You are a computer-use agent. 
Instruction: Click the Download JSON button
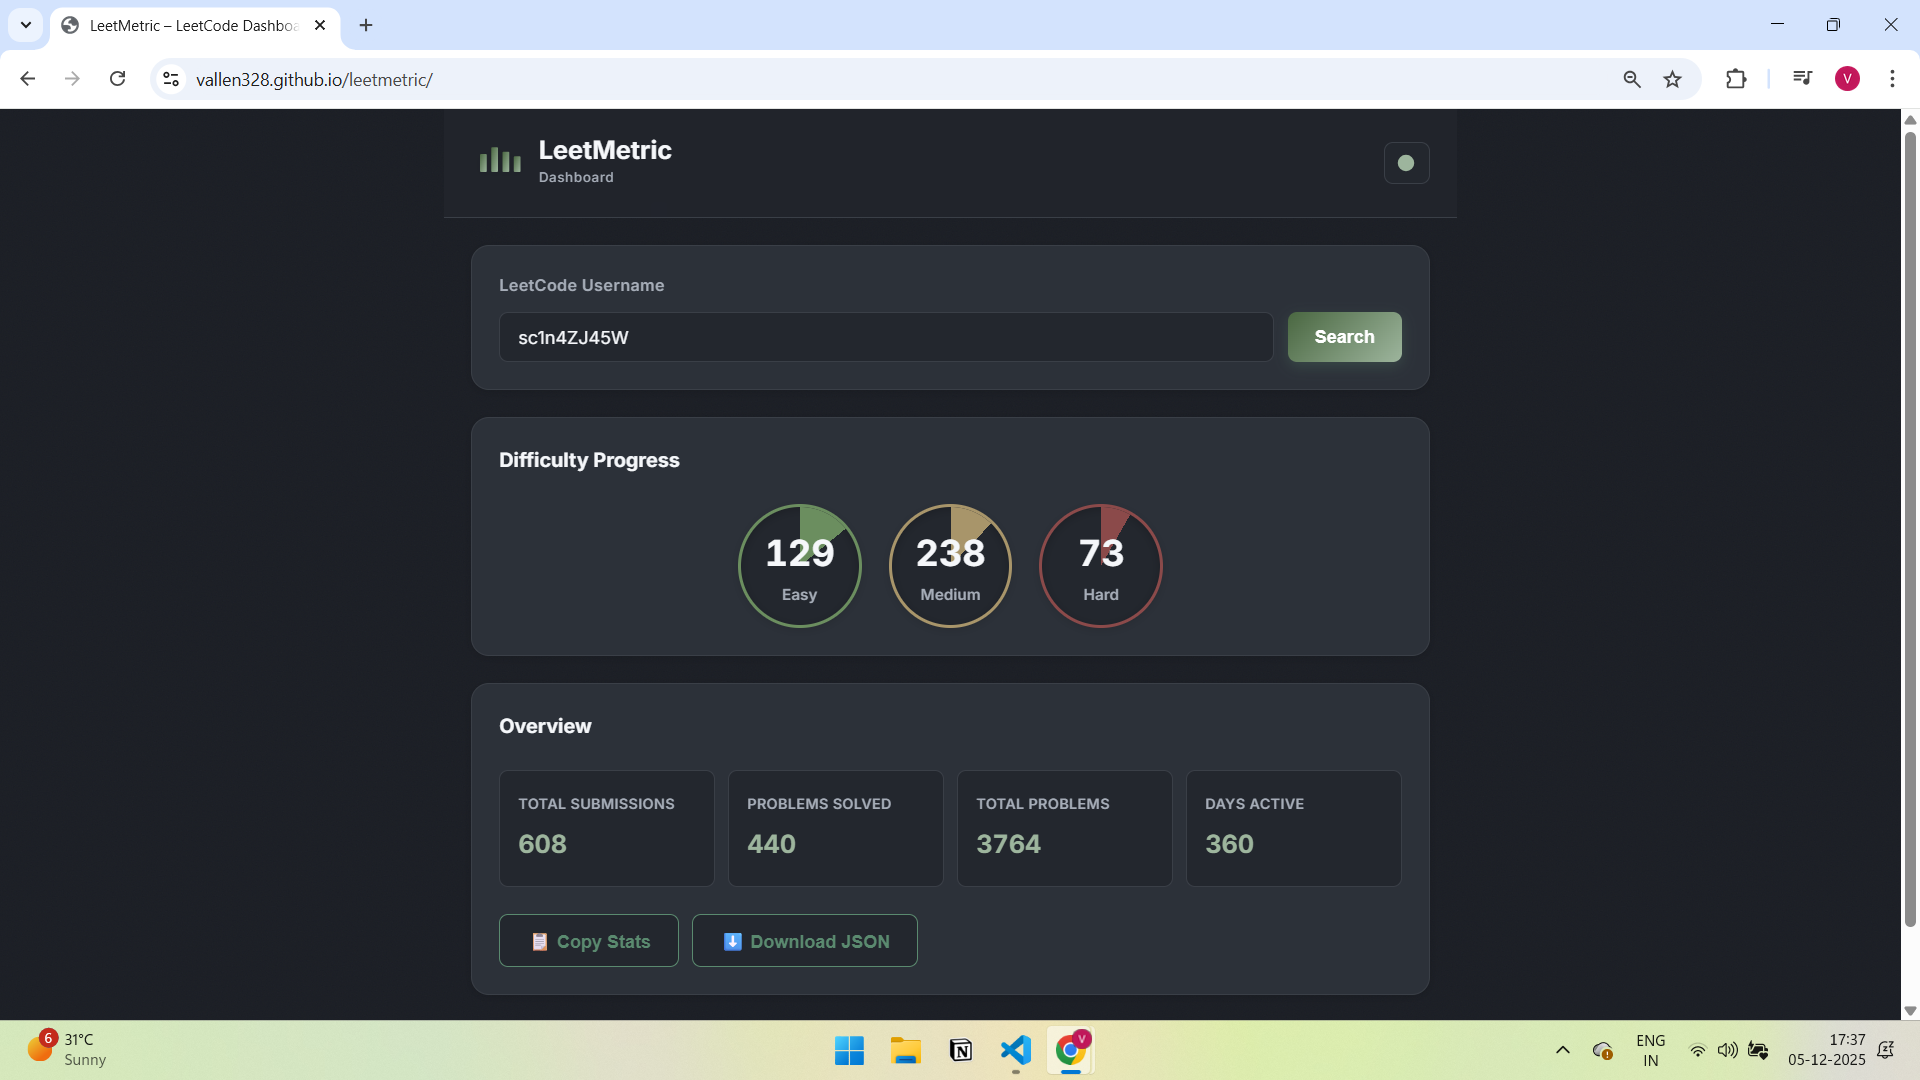click(804, 941)
